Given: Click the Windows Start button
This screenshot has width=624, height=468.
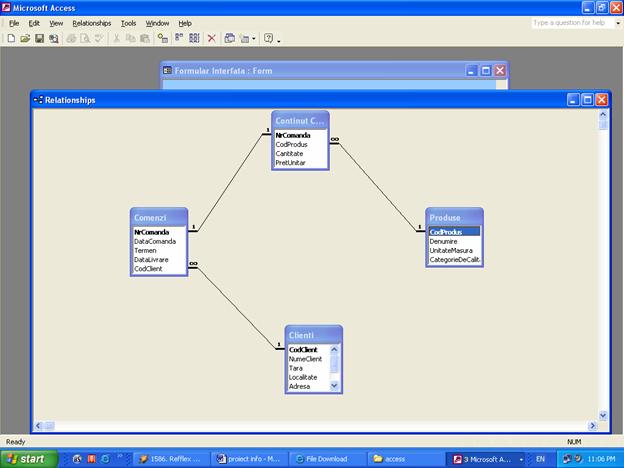Looking at the screenshot, I should pos(28,459).
